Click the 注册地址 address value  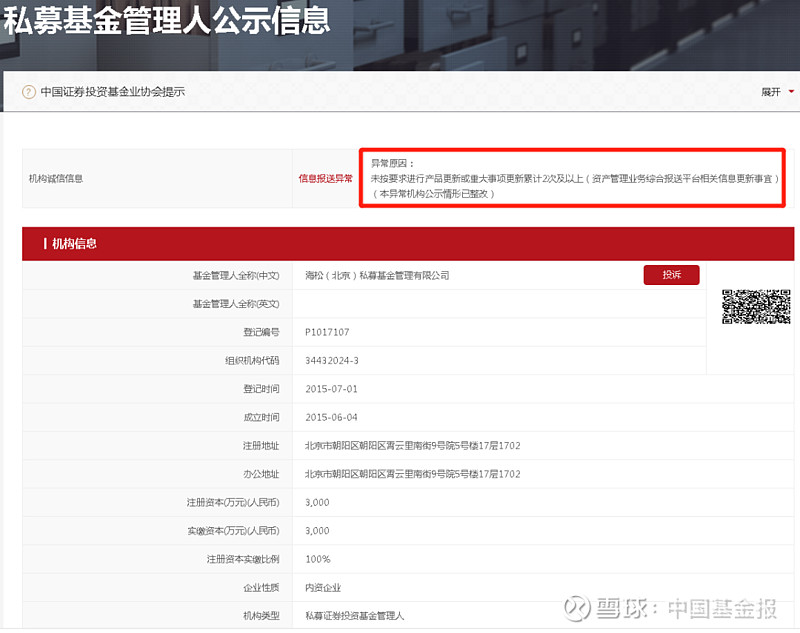tap(413, 446)
